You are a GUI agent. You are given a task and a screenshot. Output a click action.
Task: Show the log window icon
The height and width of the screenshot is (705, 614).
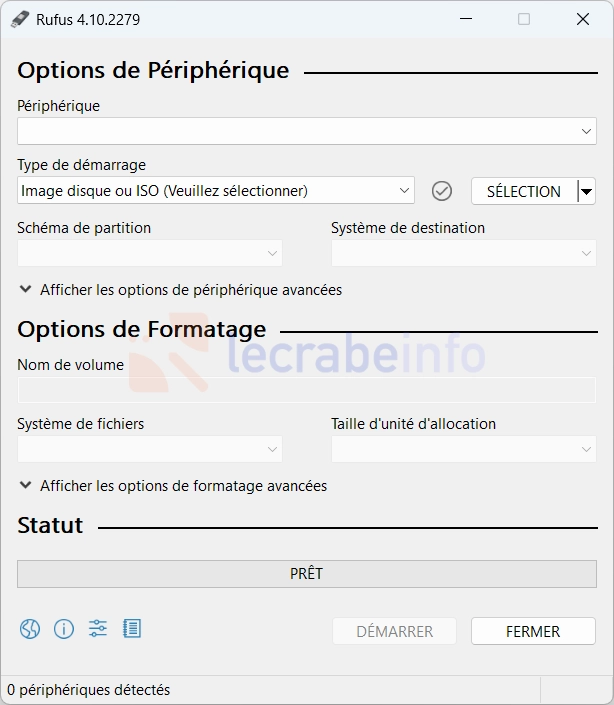tap(131, 629)
